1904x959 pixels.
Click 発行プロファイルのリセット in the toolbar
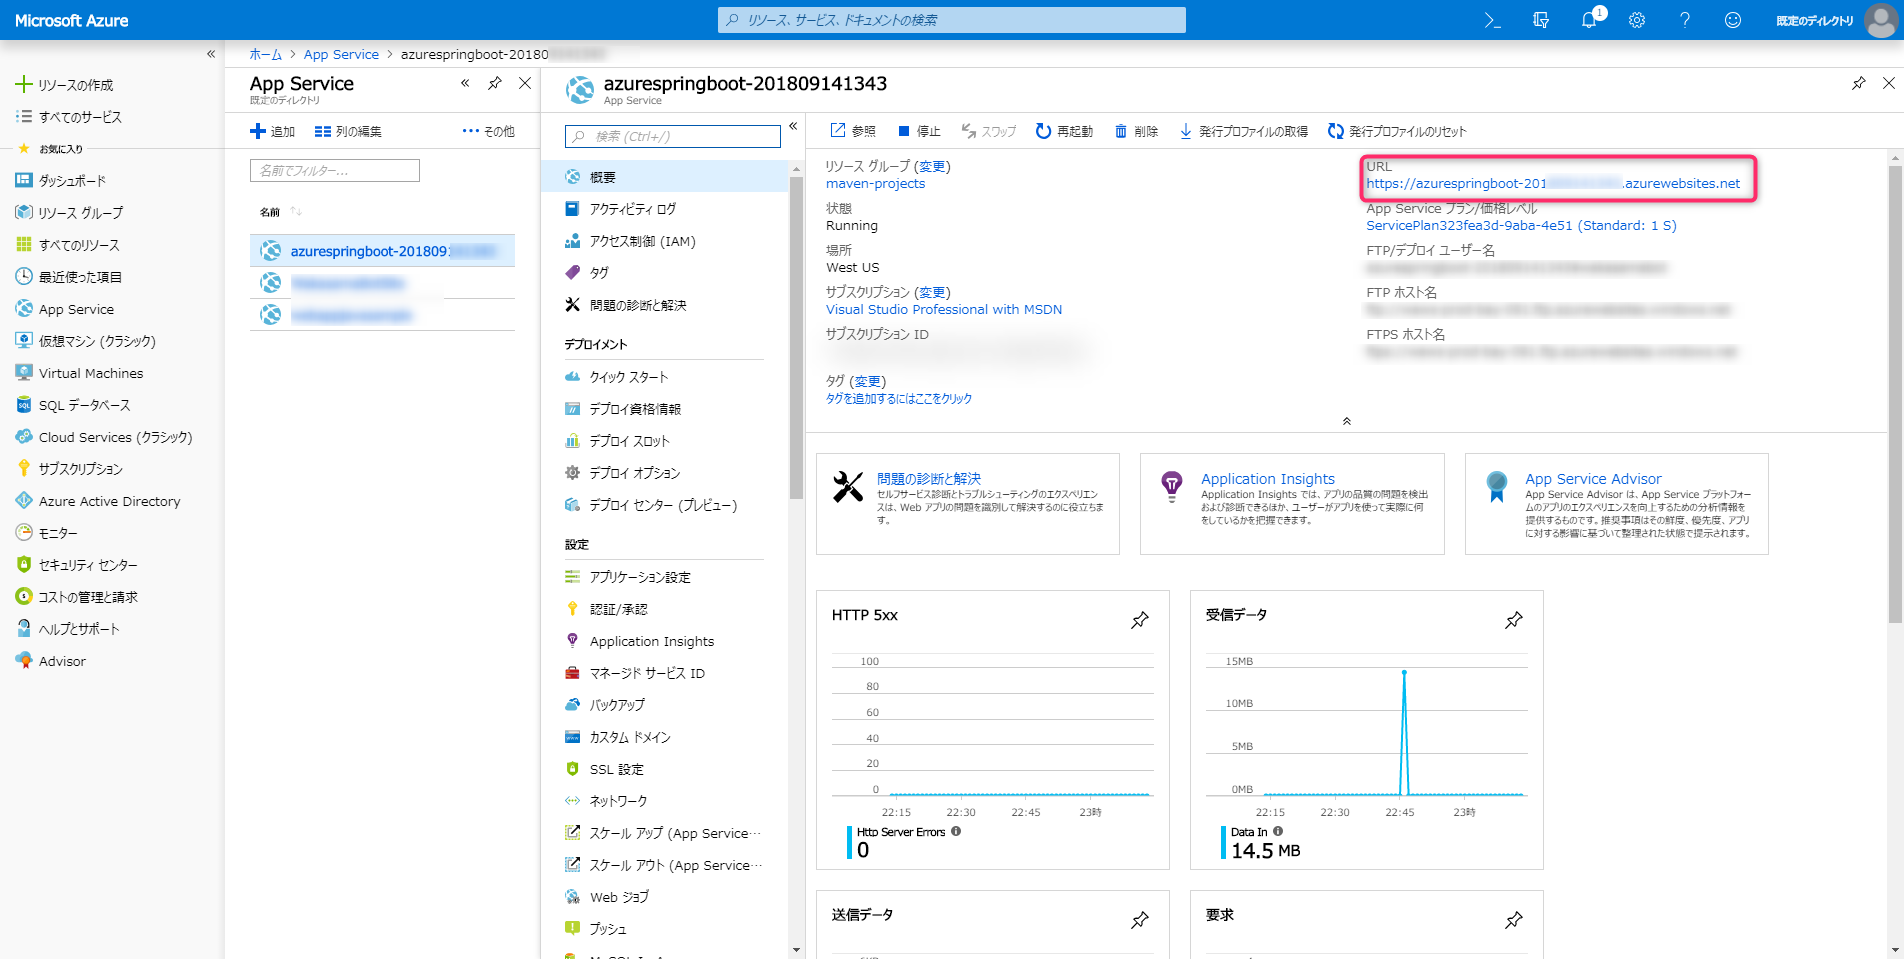point(1397,131)
